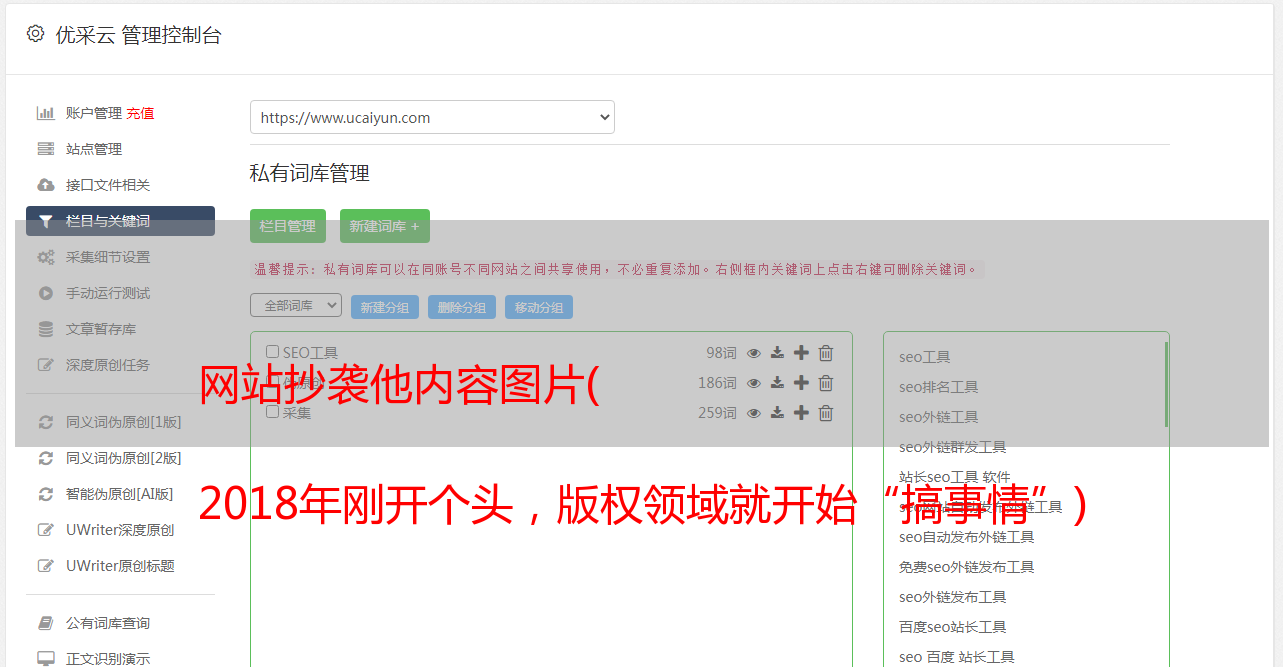Open 账户管理 via its bar chart icon
This screenshot has height=667, width=1283.
click(46, 113)
